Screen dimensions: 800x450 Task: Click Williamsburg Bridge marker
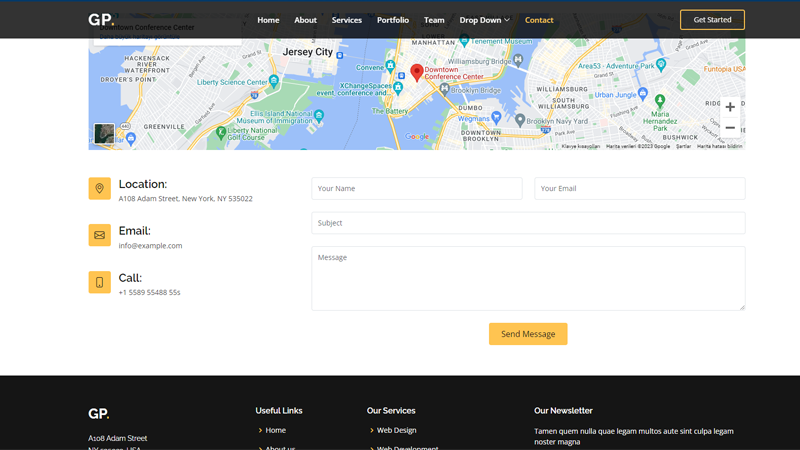[518, 60]
